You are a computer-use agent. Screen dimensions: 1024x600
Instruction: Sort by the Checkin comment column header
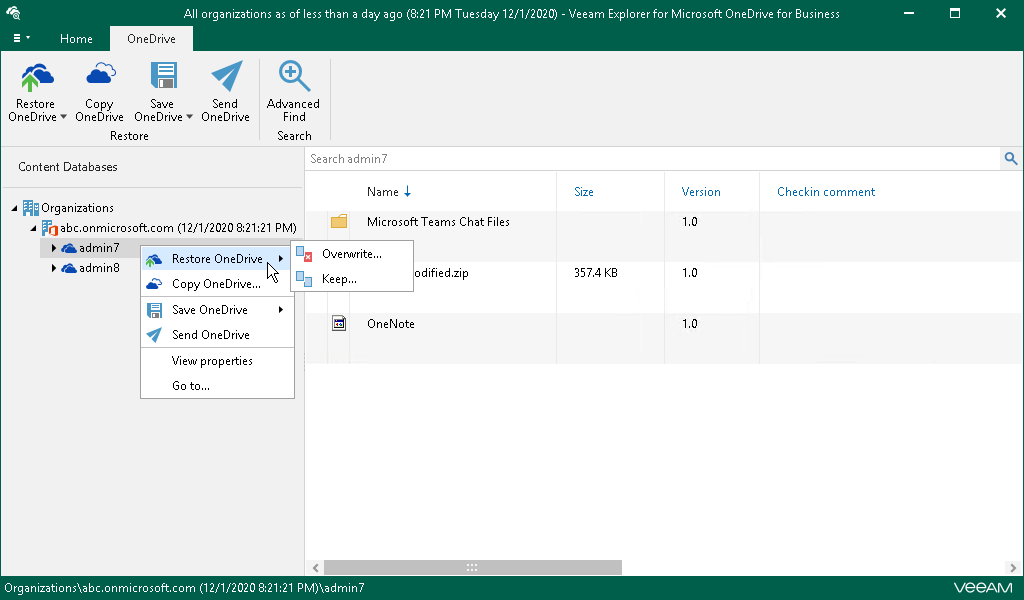826,191
